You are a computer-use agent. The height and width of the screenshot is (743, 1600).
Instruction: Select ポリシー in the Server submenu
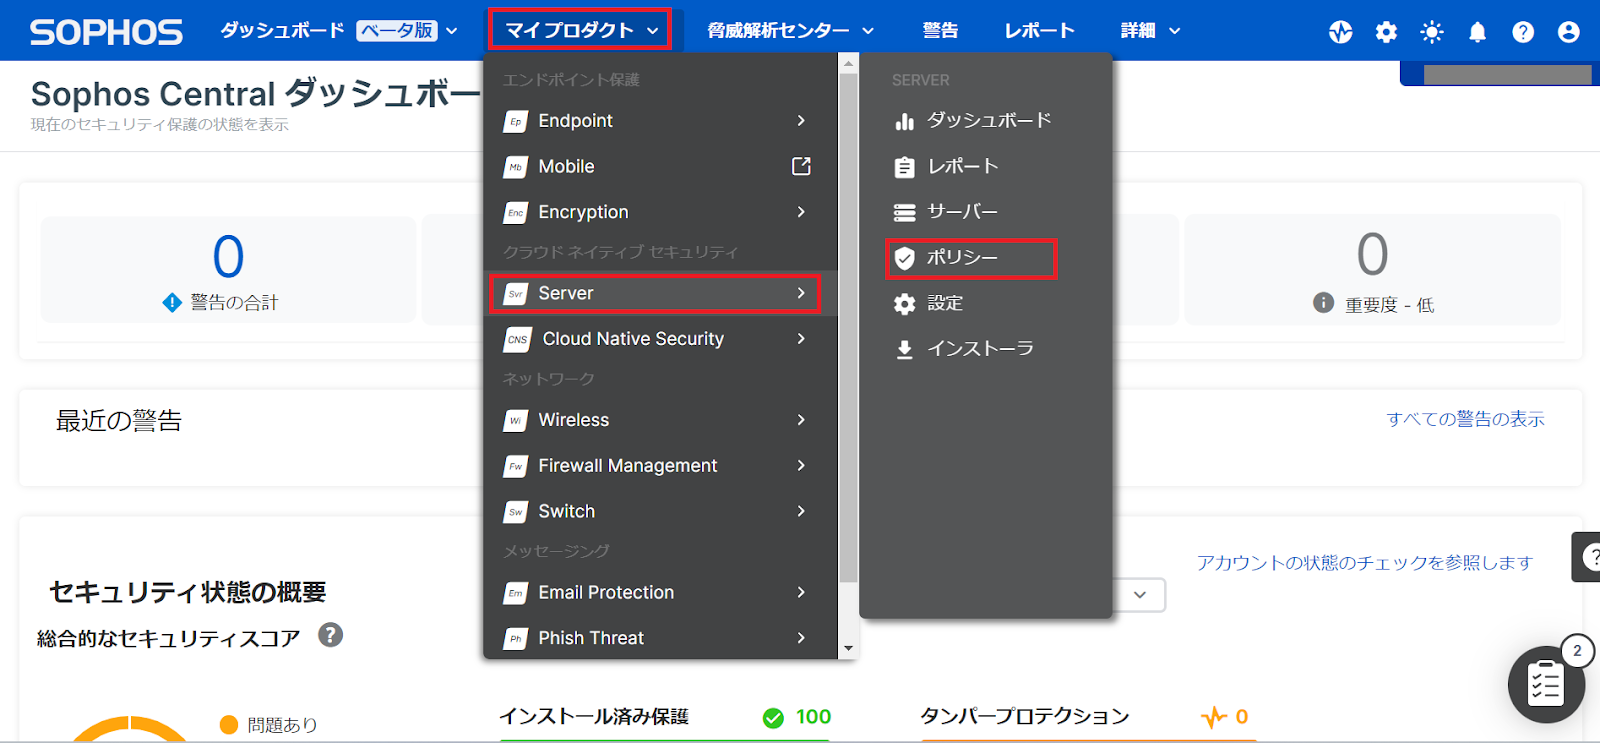tap(970, 258)
